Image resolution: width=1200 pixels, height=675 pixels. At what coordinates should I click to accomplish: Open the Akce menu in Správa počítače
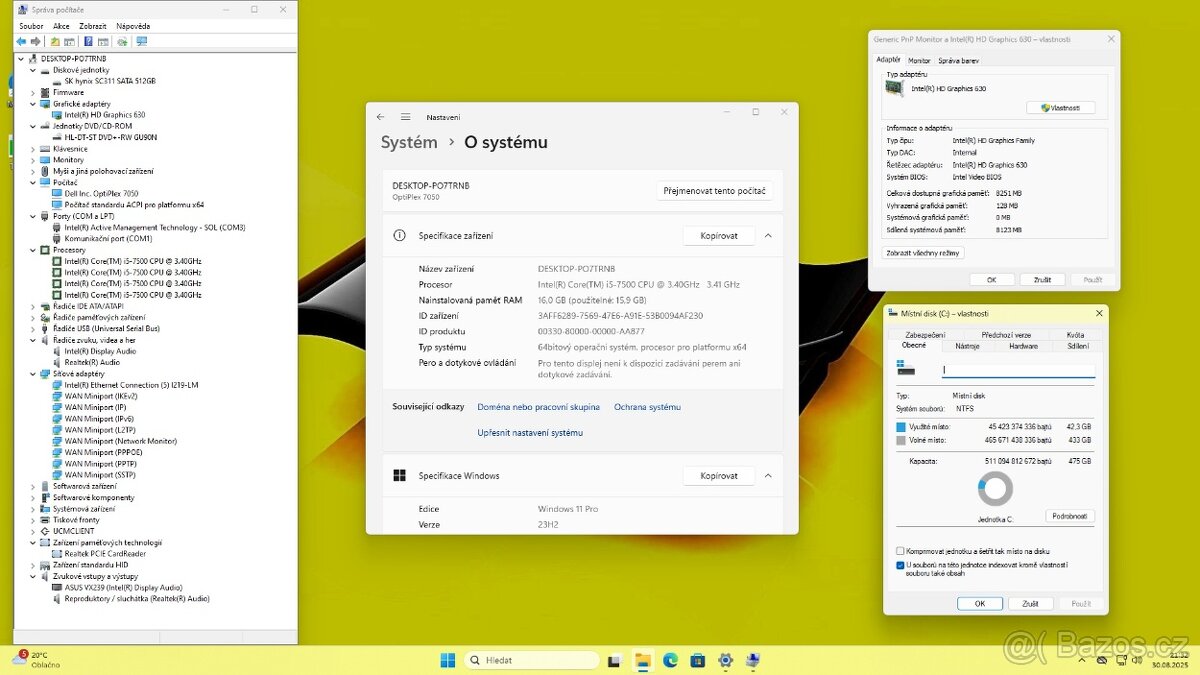[x=61, y=25]
